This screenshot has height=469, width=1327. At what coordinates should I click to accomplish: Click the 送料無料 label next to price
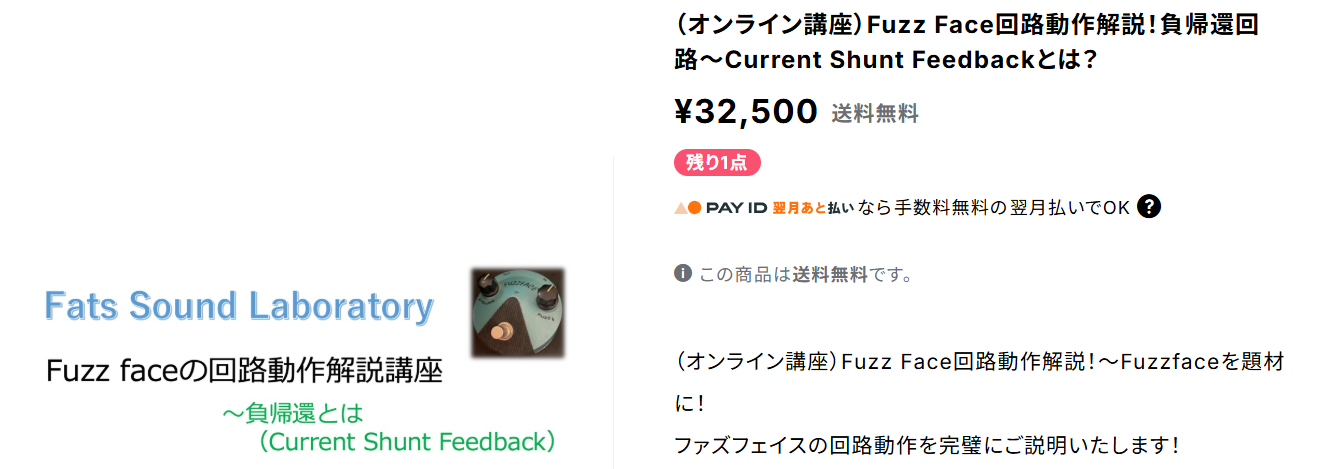tap(875, 114)
